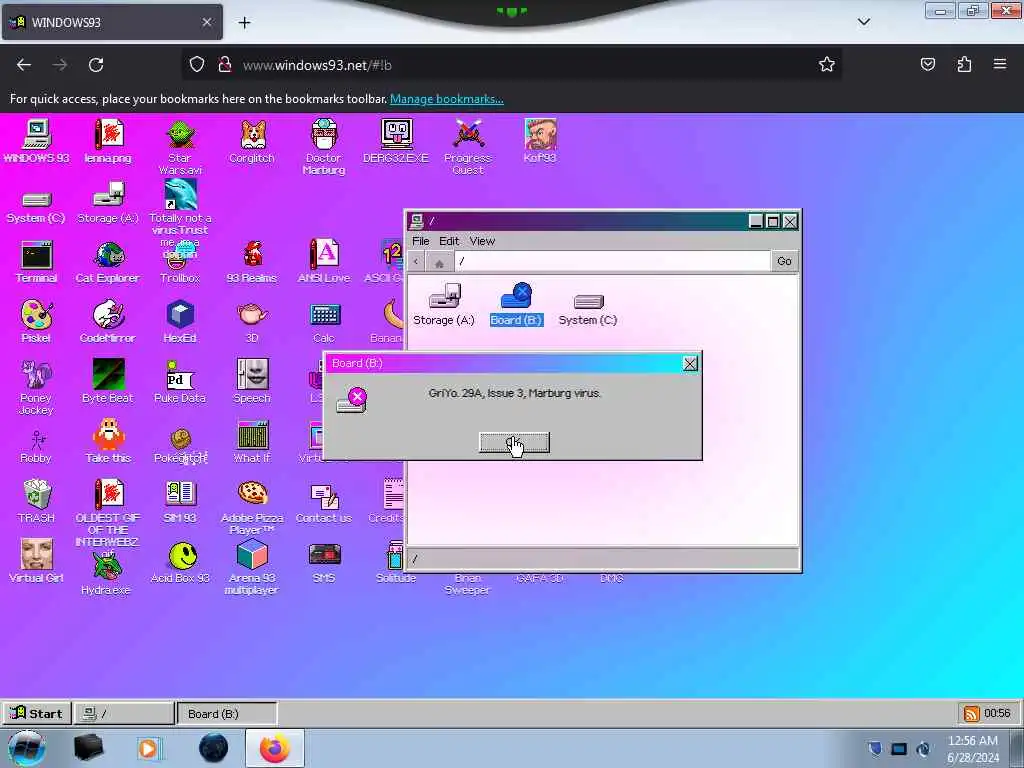Click the Go button in explorer

(784, 261)
